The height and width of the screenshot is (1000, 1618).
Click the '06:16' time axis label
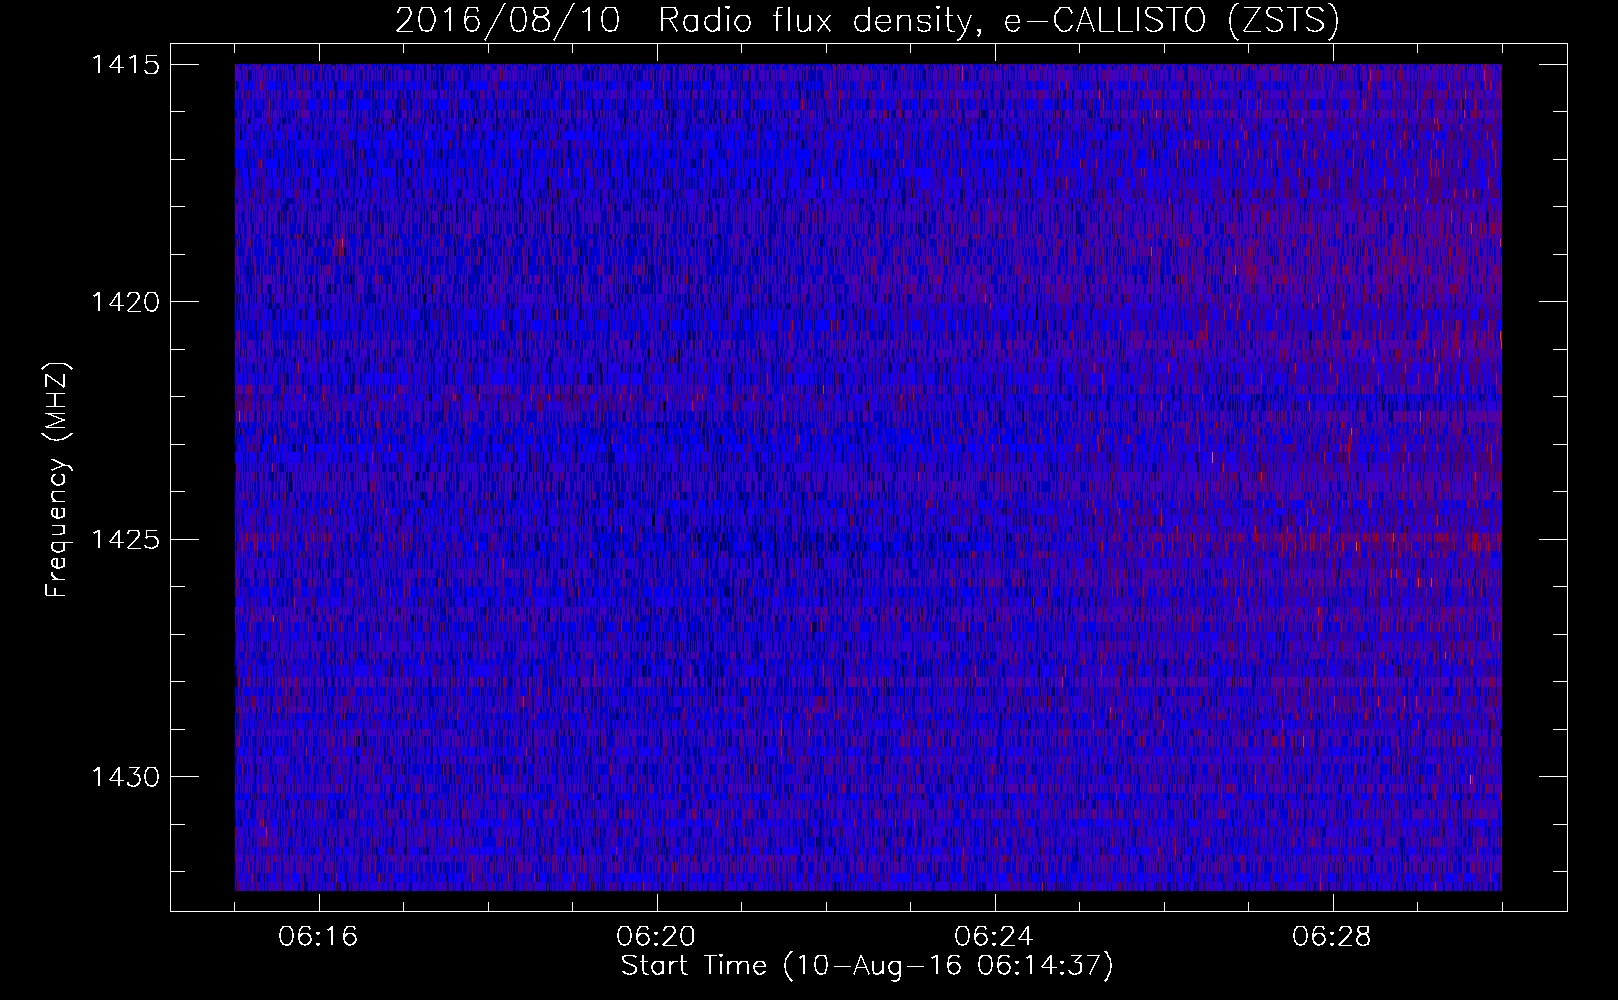[319, 937]
